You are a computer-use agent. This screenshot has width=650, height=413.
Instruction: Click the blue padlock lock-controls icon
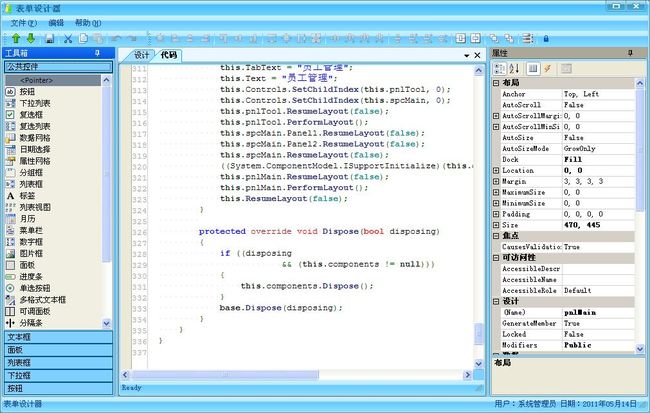[x=546, y=39]
